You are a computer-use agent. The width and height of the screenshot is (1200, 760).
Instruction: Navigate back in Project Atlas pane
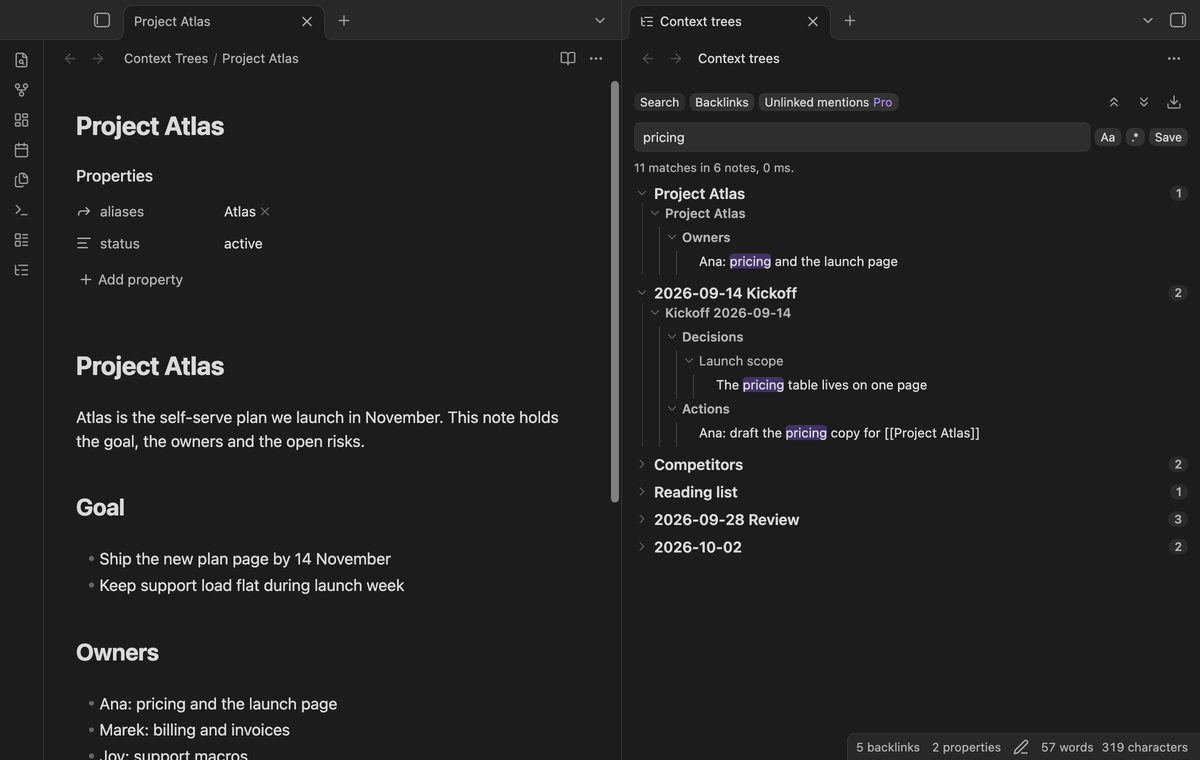pos(70,58)
